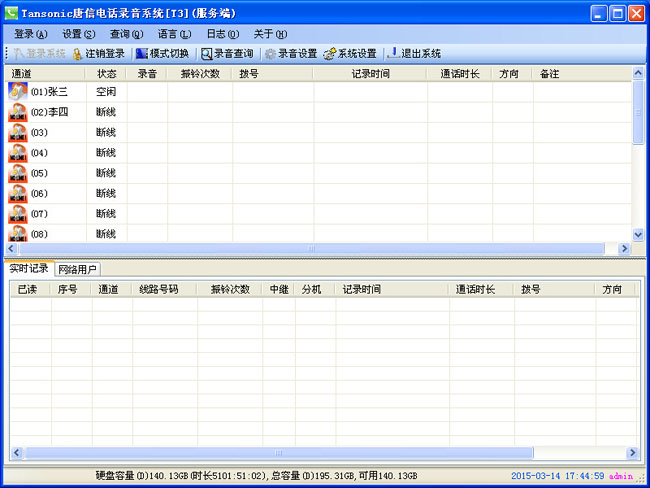Open the 登录(A) menu
The image size is (650, 488).
coord(31,34)
